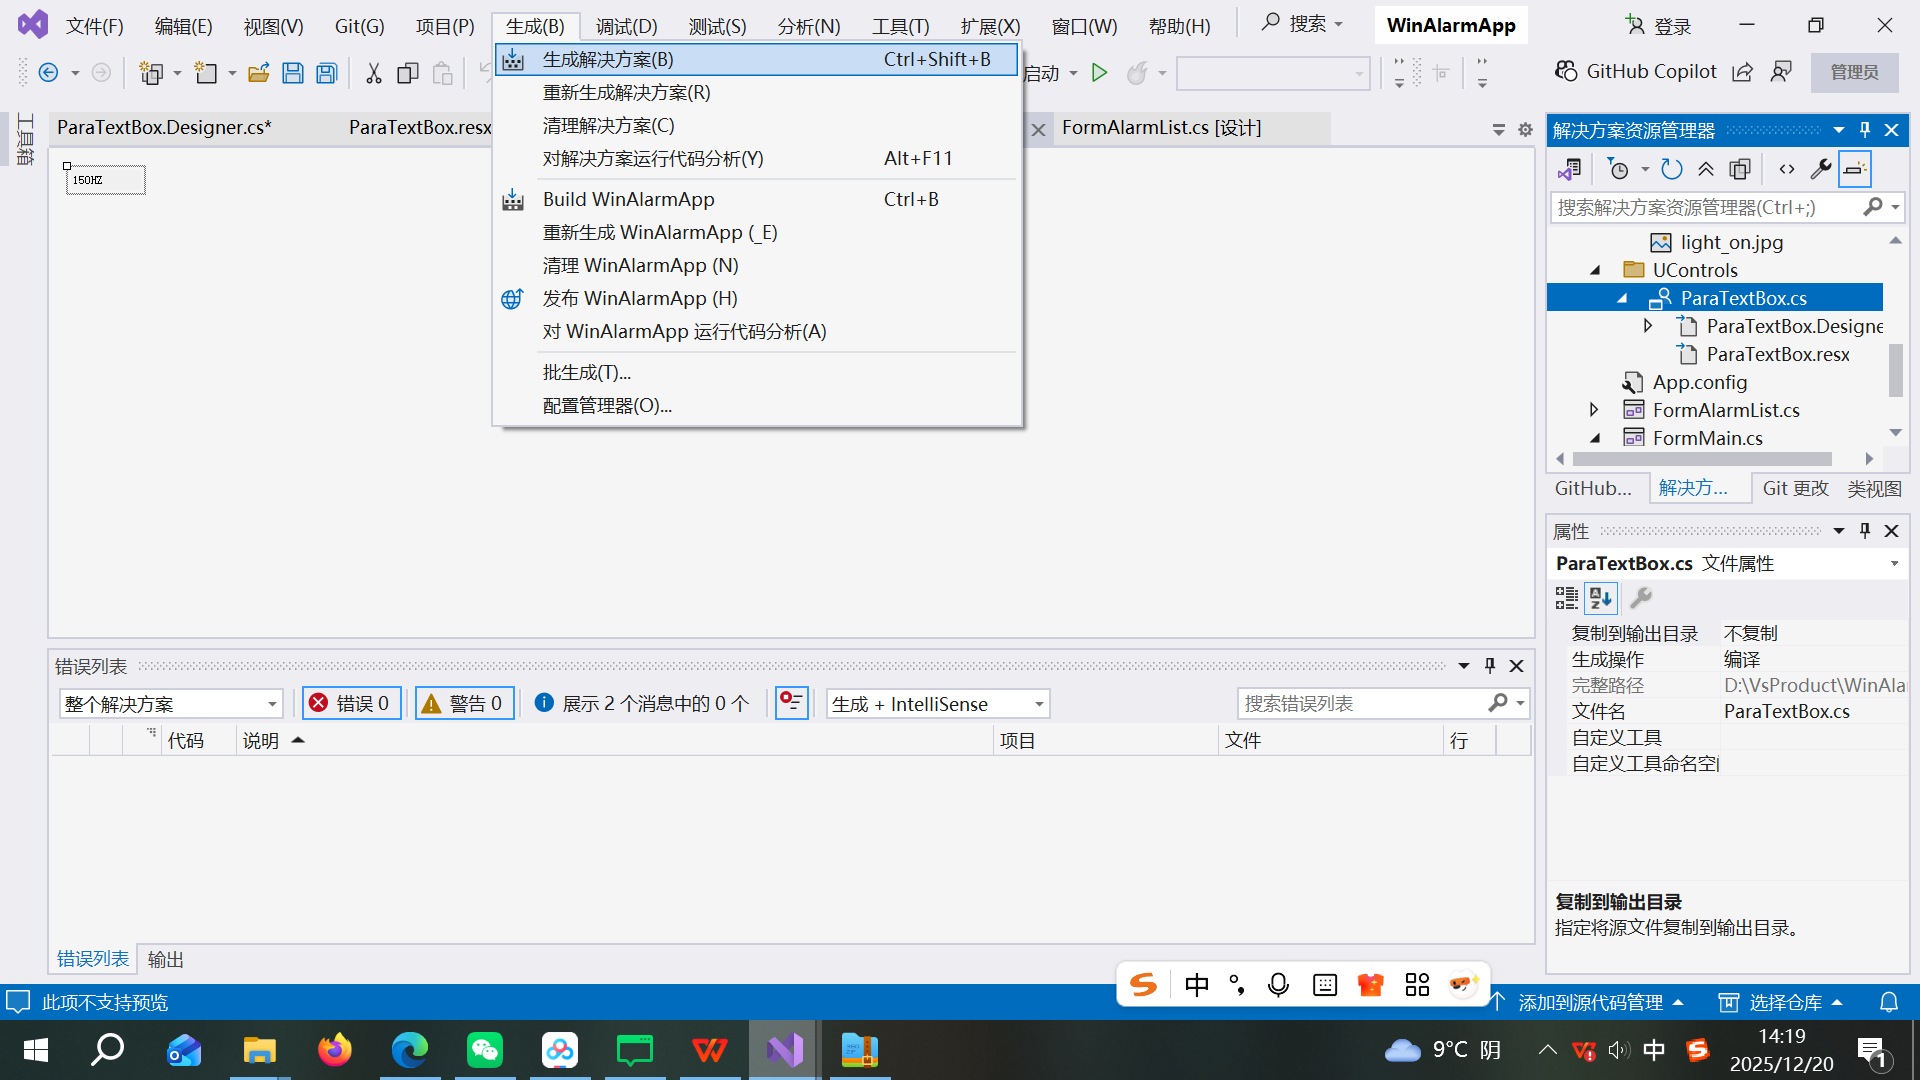Click 添加到源代码管理 in status bar

tap(1589, 1002)
